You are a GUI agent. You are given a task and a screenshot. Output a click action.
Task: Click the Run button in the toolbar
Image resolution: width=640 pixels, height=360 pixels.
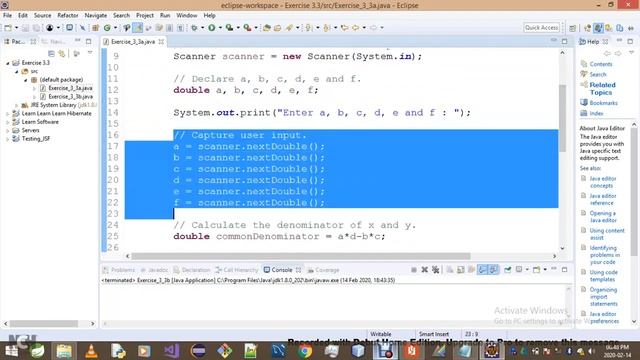[211, 28]
